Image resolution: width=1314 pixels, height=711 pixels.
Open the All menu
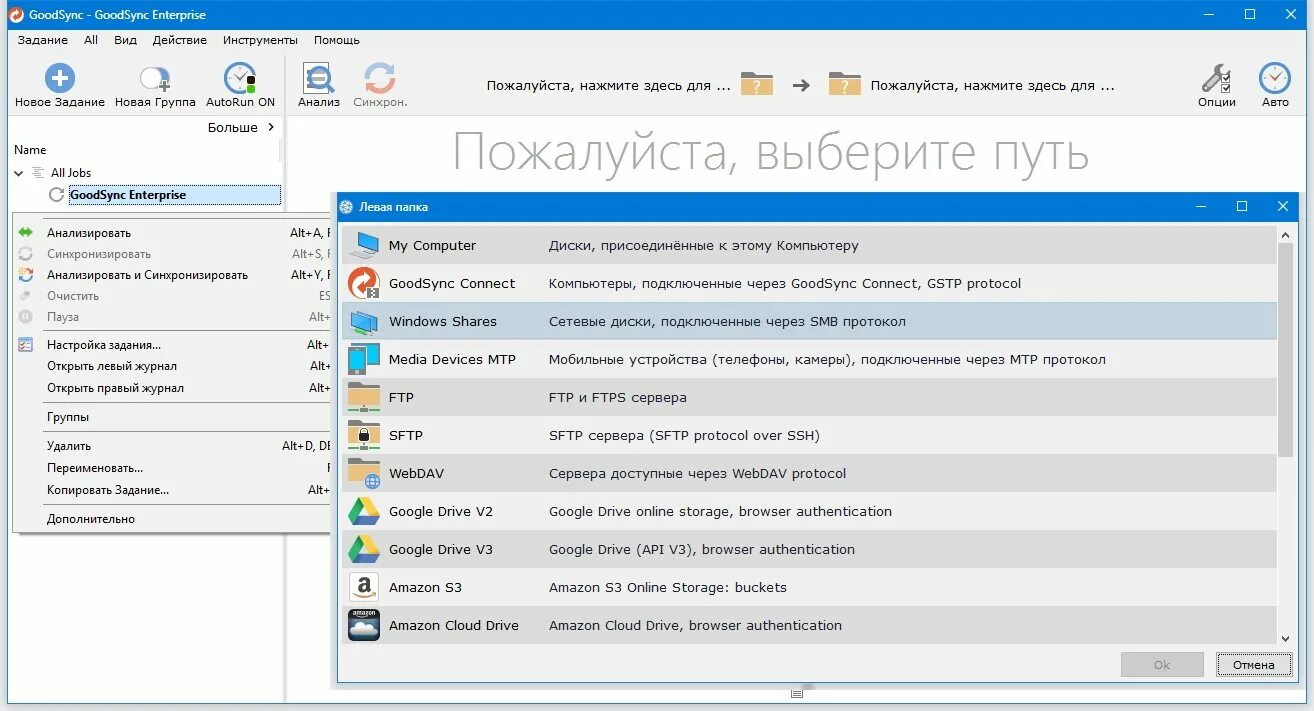91,40
